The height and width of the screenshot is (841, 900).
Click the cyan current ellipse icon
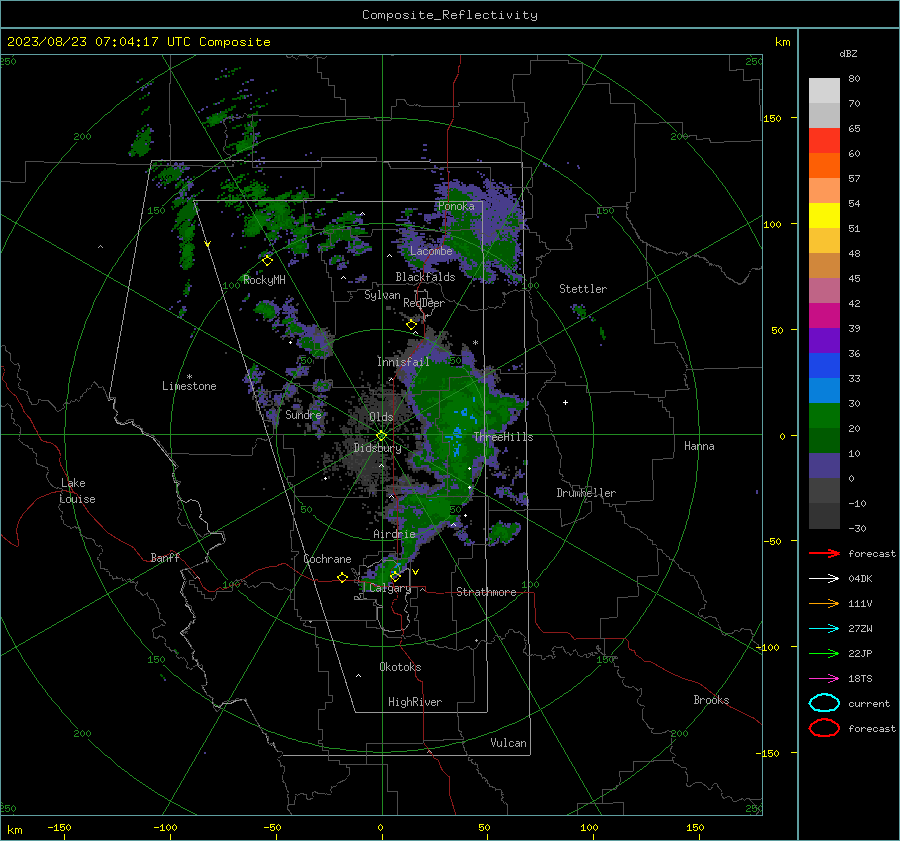pyautogui.click(x=824, y=703)
